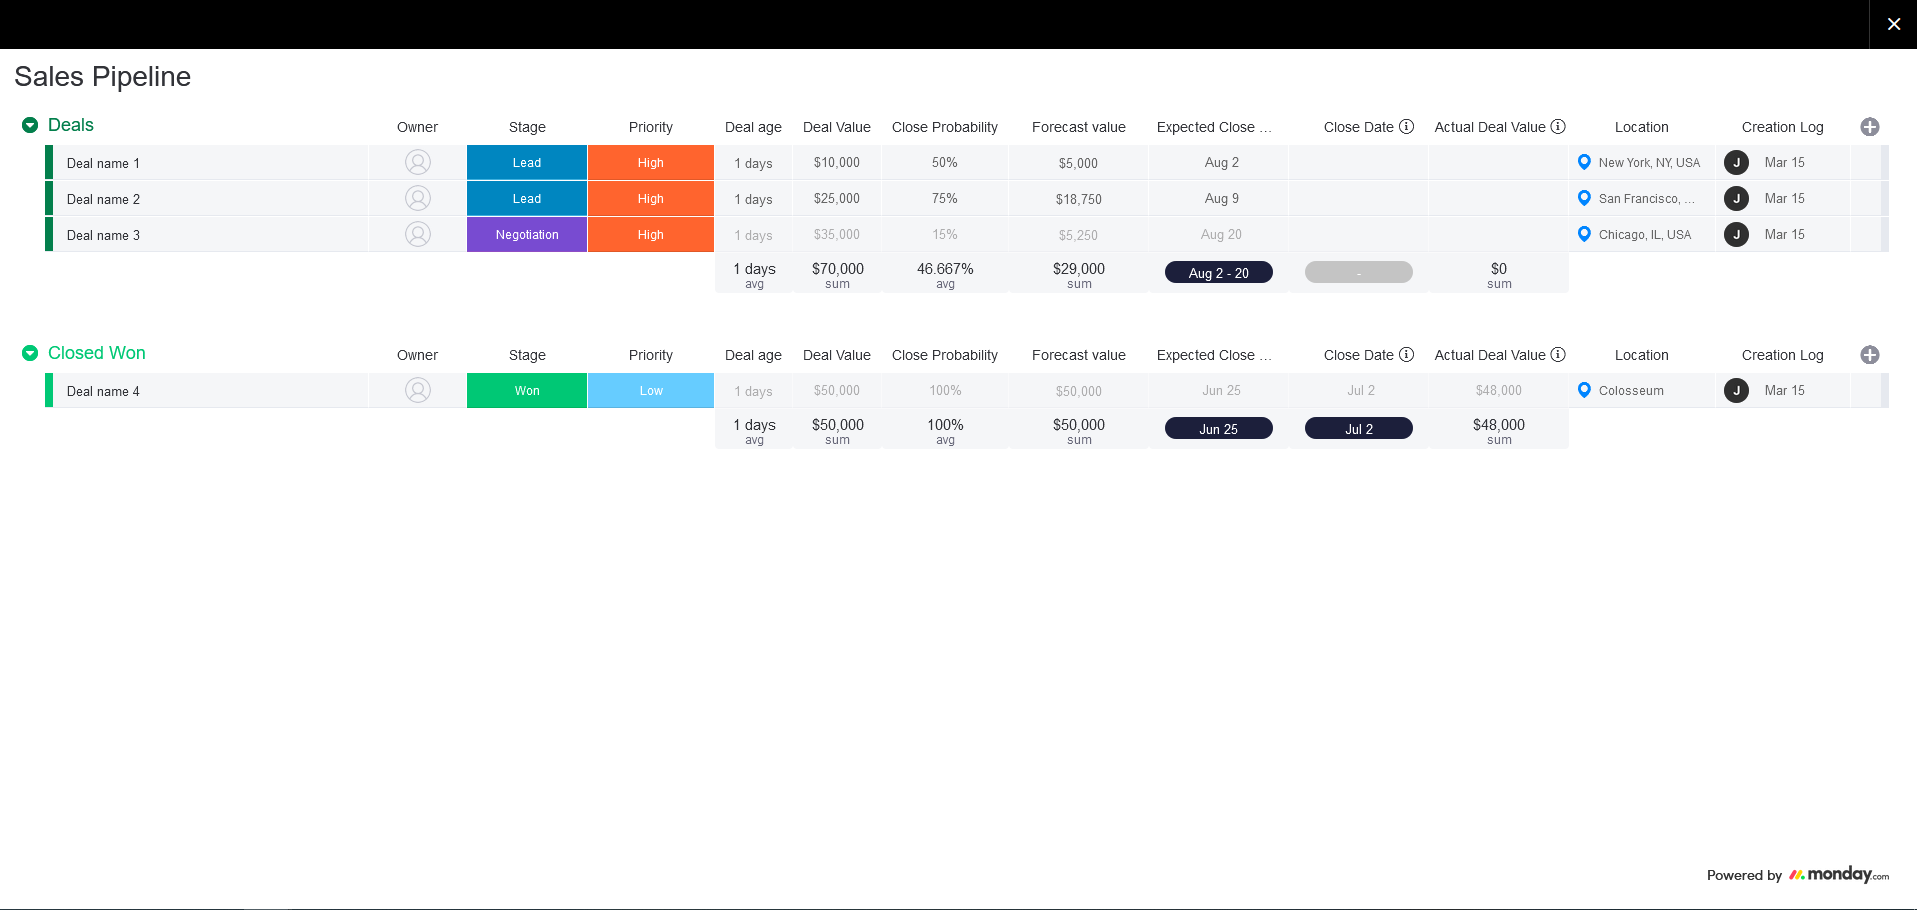Select the Deals group title
This screenshot has height=910, width=1917.
pyautogui.click(x=71, y=125)
